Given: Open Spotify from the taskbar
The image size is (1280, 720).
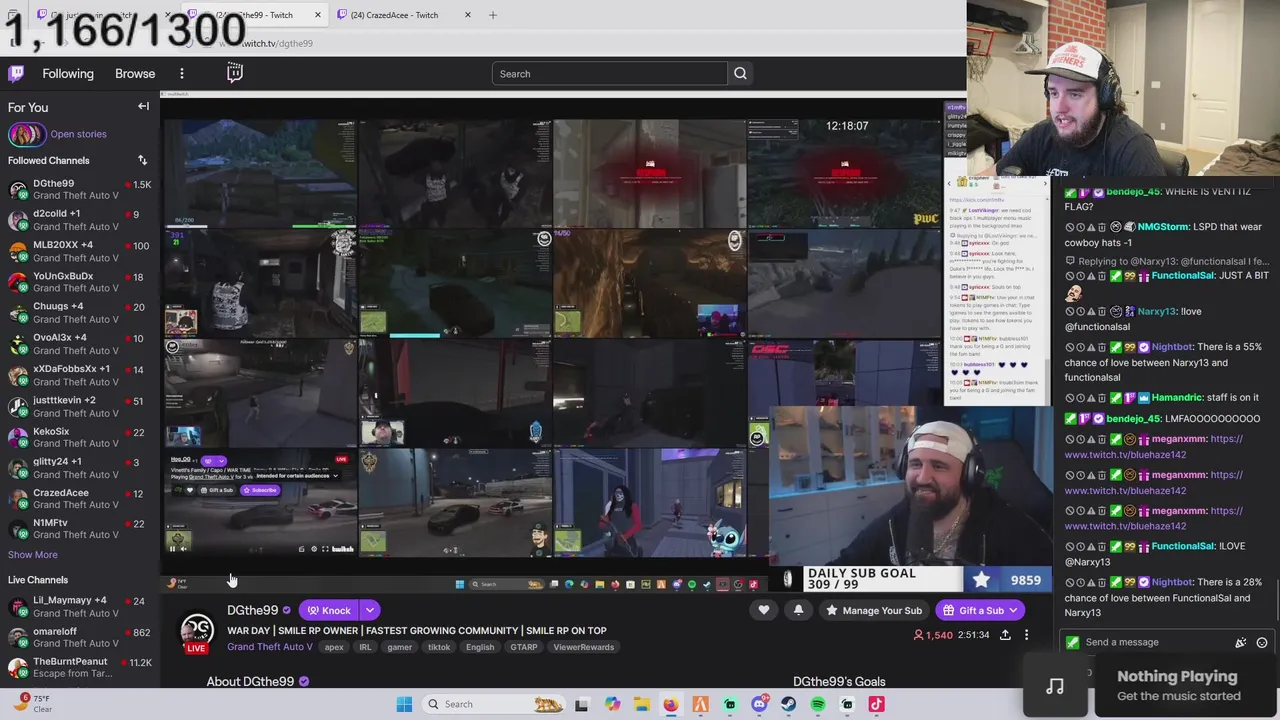Looking at the screenshot, I should 818,704.
